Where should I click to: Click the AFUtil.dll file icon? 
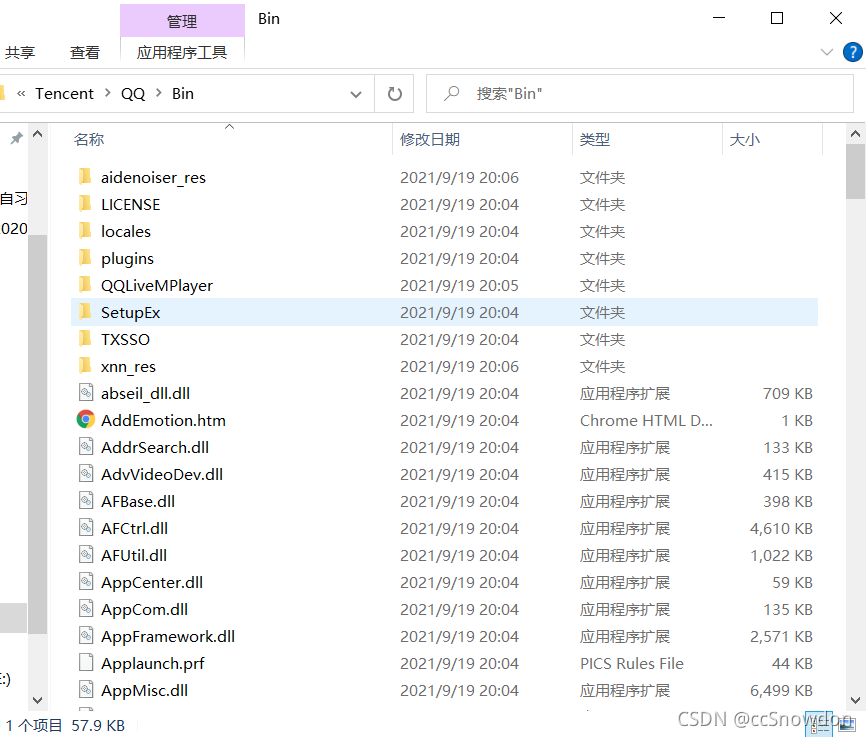click(x=86, y=555)
